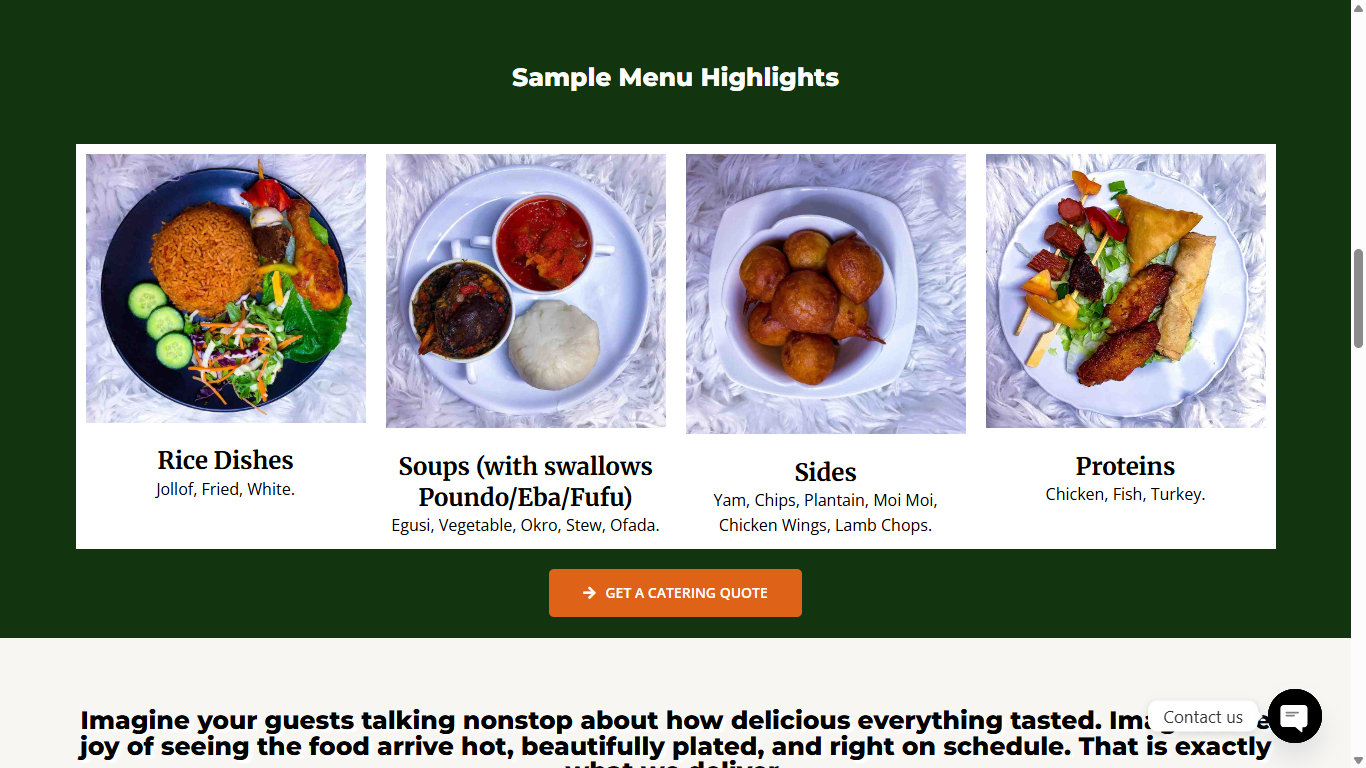Select the Rice Dishes heading
Image resolution: width=1366 pixels, height=768 pixels.
[x=226, y=460]
